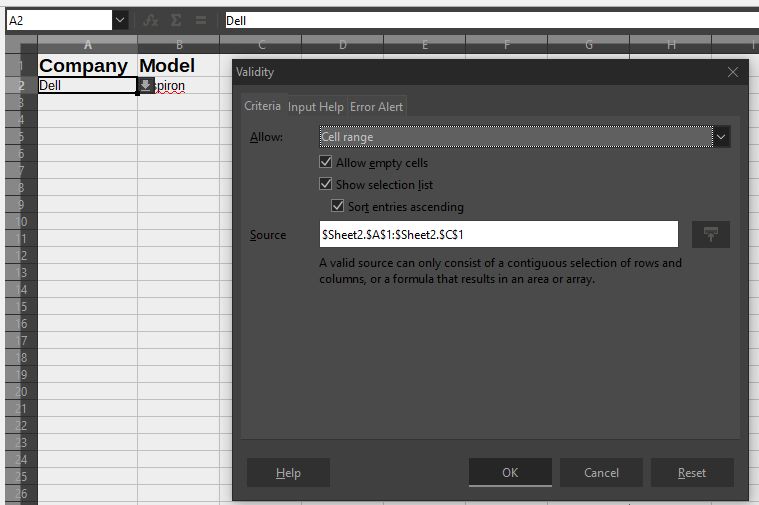The height and width of the screenshot is (505, 759).
Task: Click the Model header cell
Action: pos(179,65)
